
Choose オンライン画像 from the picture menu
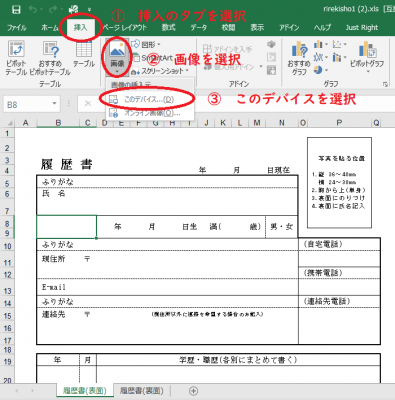tap(149, 113)
